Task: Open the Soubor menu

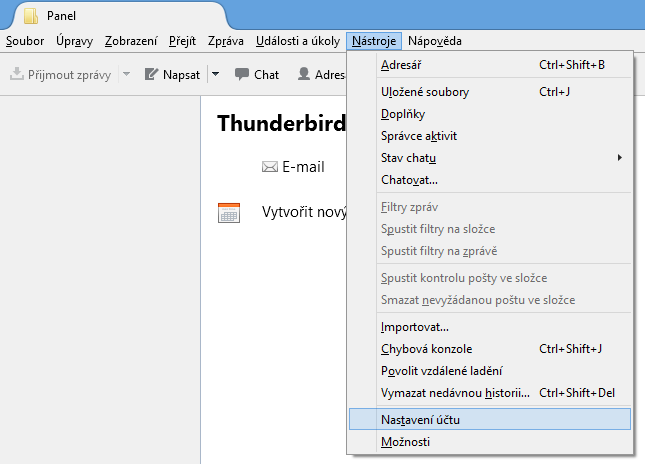Action: point(25,41)
